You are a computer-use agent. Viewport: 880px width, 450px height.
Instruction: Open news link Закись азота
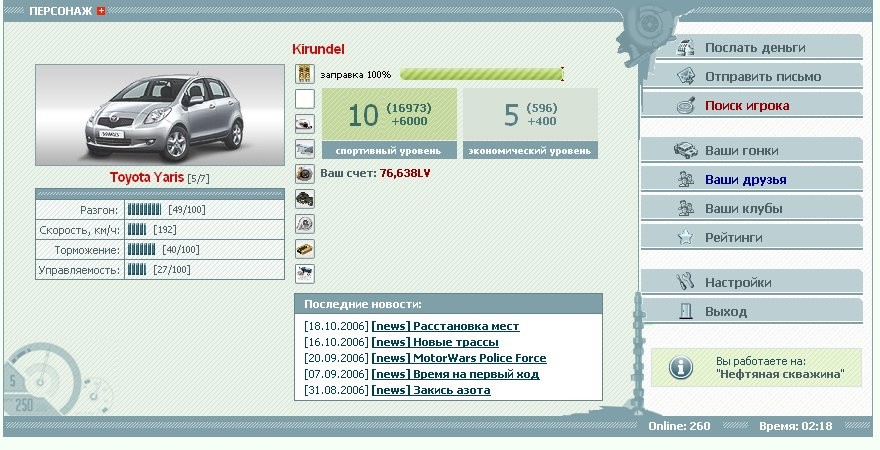[x=431, y=390]
